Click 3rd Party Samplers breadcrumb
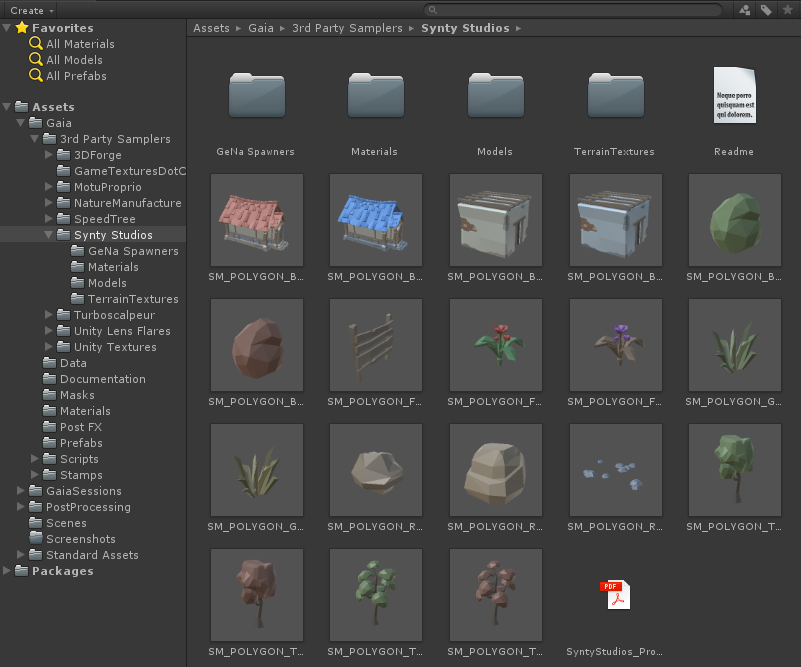The height and width of the screenshot is (667, 801). click(x=347, y=28)
